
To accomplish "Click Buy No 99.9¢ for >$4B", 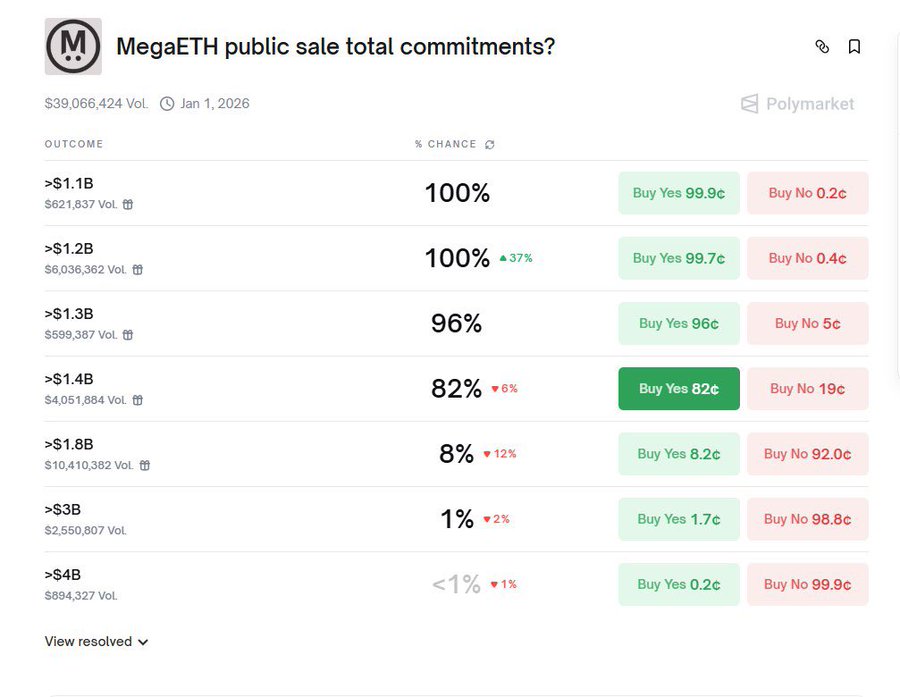I will tap(807, 584).
